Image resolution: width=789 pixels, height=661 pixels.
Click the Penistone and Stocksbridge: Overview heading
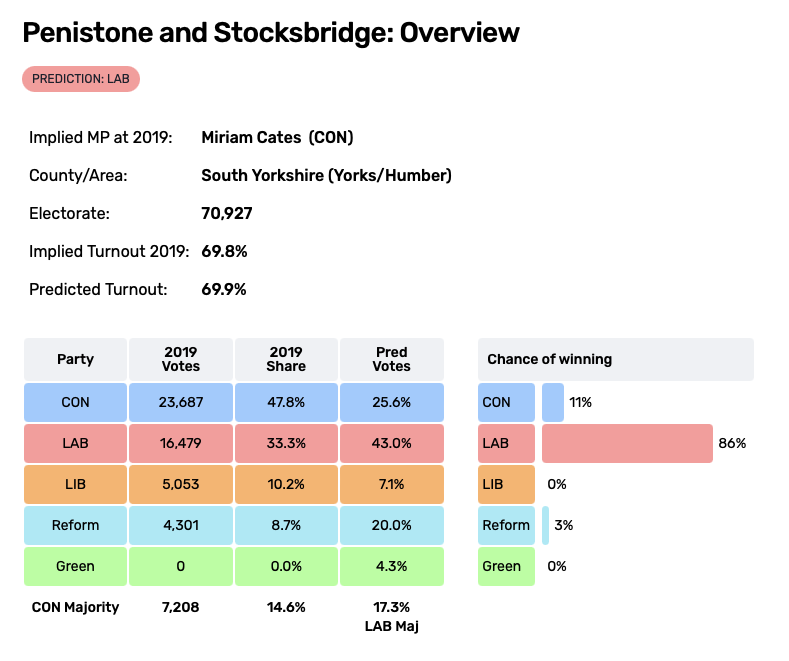pos(271,33)
